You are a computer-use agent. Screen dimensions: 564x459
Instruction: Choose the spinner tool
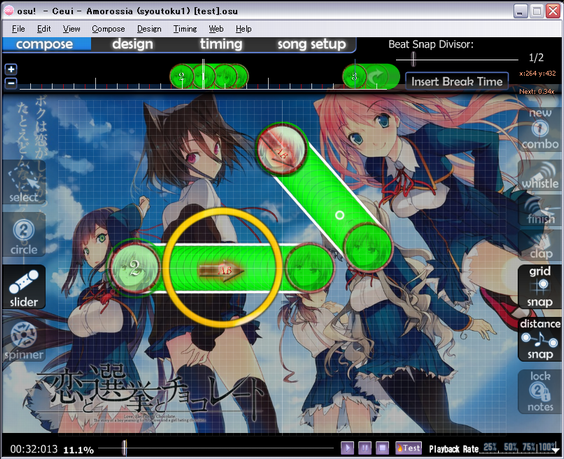(x=24, y=340)
